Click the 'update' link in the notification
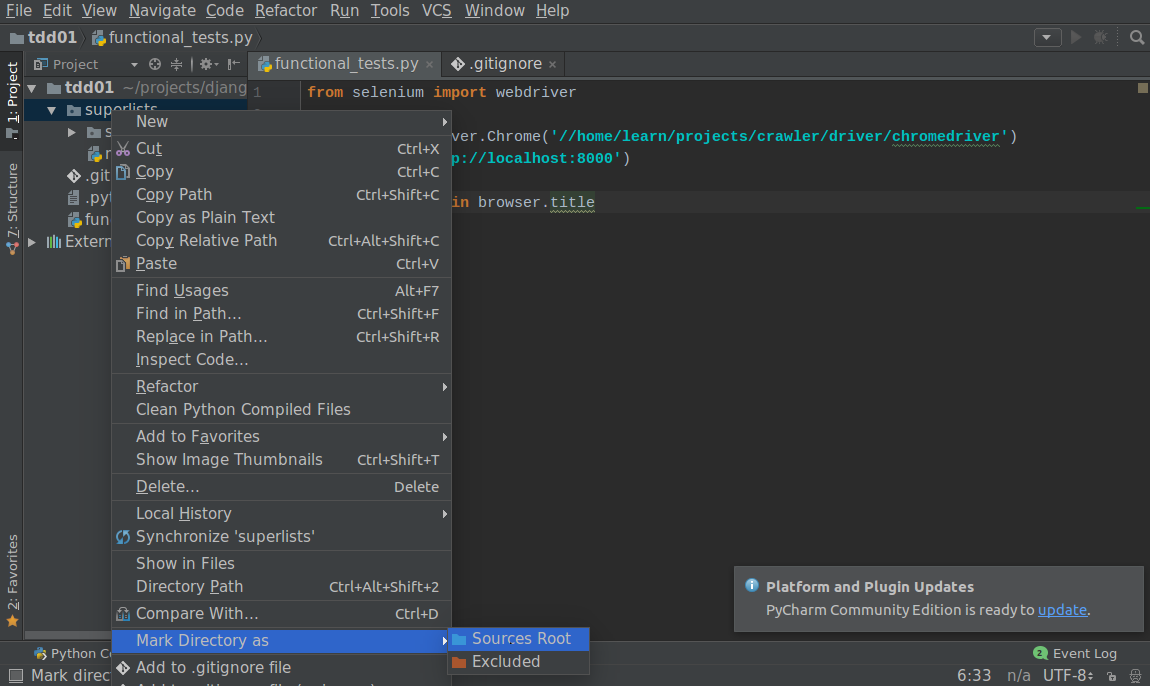Image resolution: width=1150 pixels, height=686 pixels. coord(1063,609)
